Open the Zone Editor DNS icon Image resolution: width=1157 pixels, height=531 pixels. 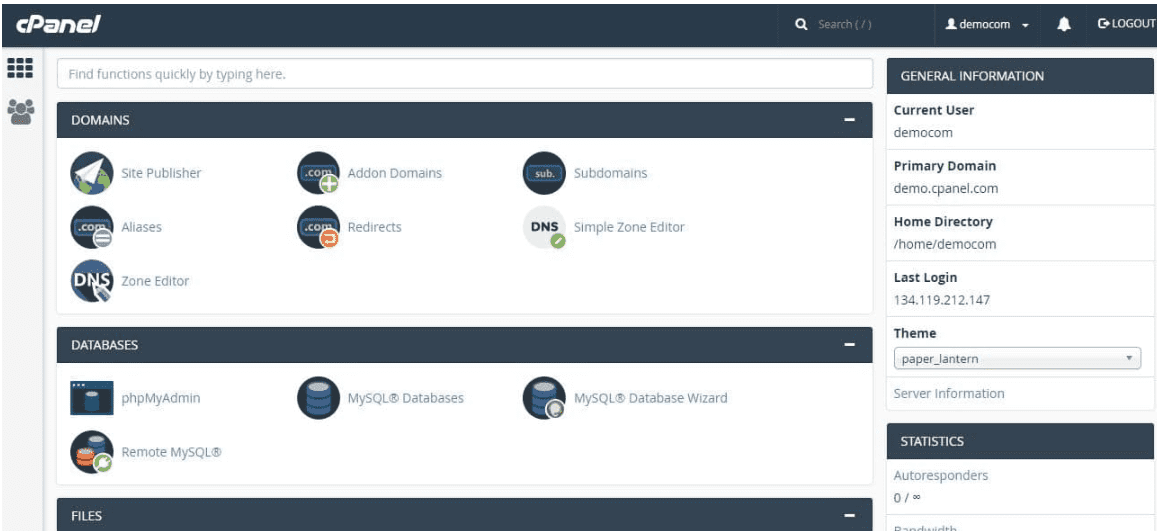(x=91, y=281)
